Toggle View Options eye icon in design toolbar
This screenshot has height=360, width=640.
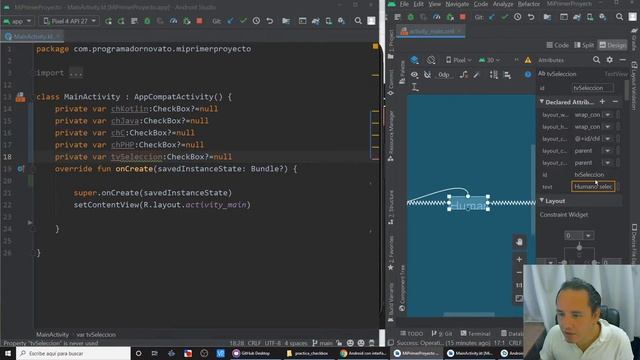point(414,75)
